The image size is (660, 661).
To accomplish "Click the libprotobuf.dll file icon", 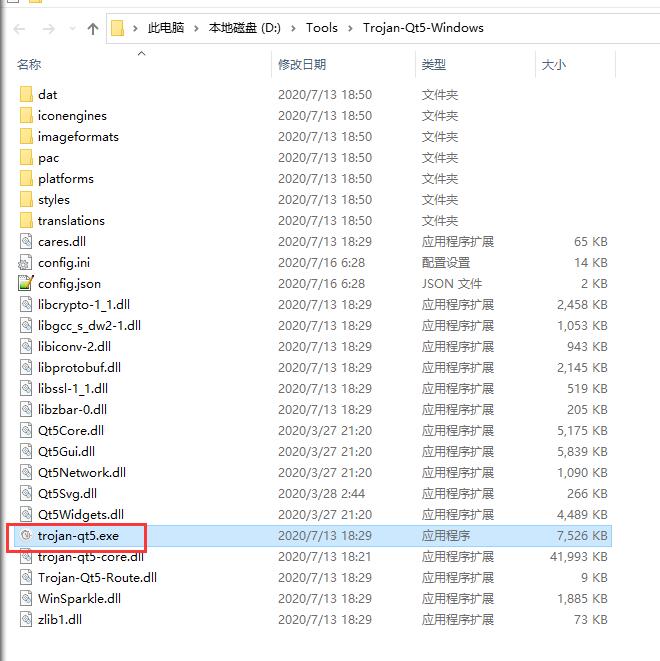I will pyautogui.click(x=26, y=368).
